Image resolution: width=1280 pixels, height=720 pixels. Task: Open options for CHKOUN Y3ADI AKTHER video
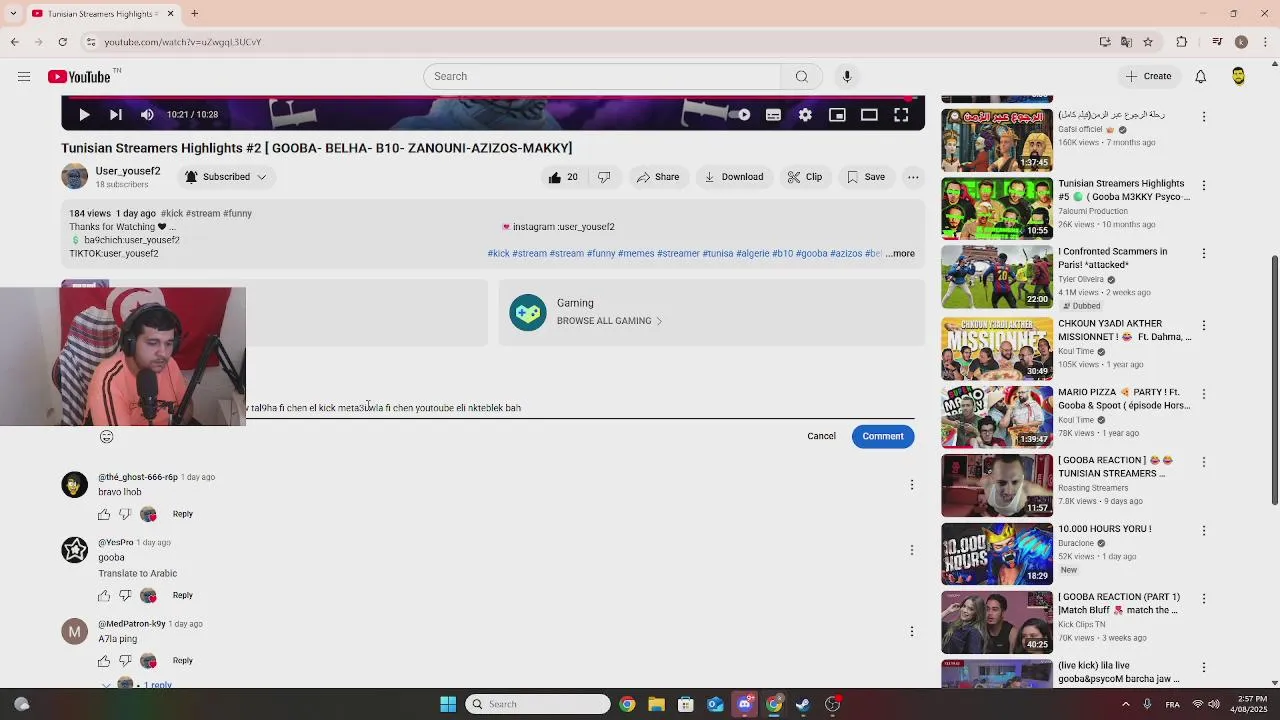pyautogui.click(x=1204, y=326)
